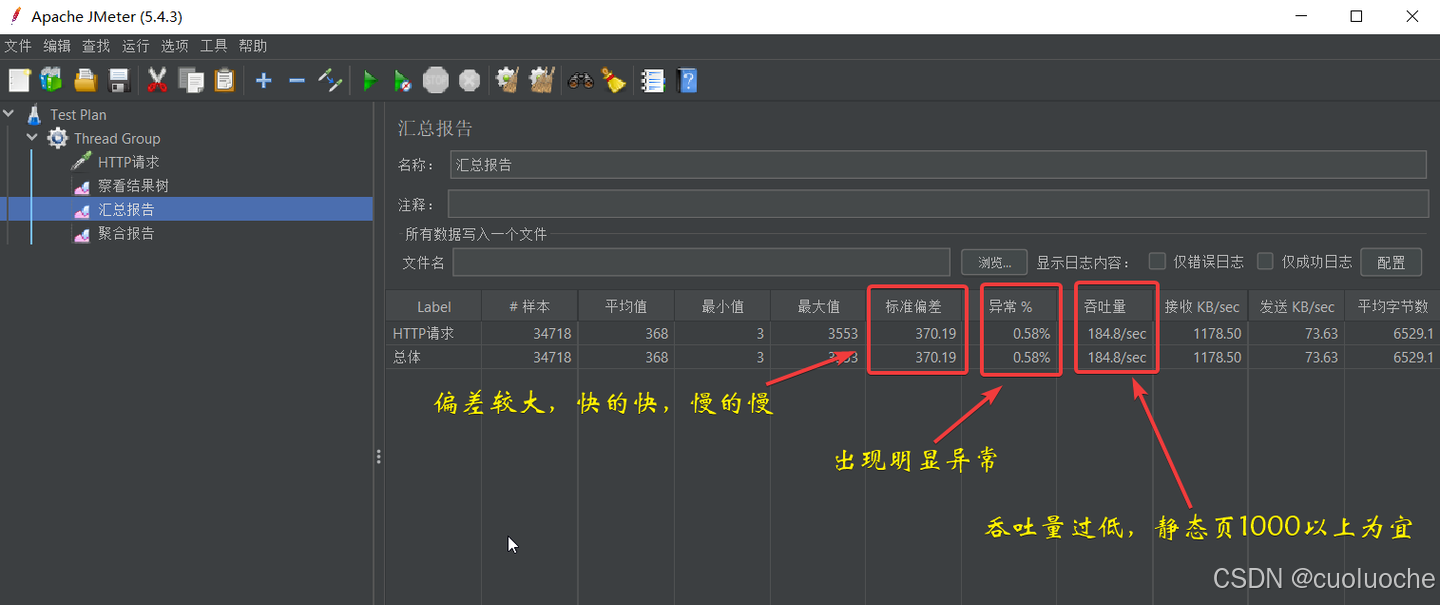This screenshot has width=1440, height=605.
Task: Click the 聚合报告 listener icon
Action: pos(82,234)
